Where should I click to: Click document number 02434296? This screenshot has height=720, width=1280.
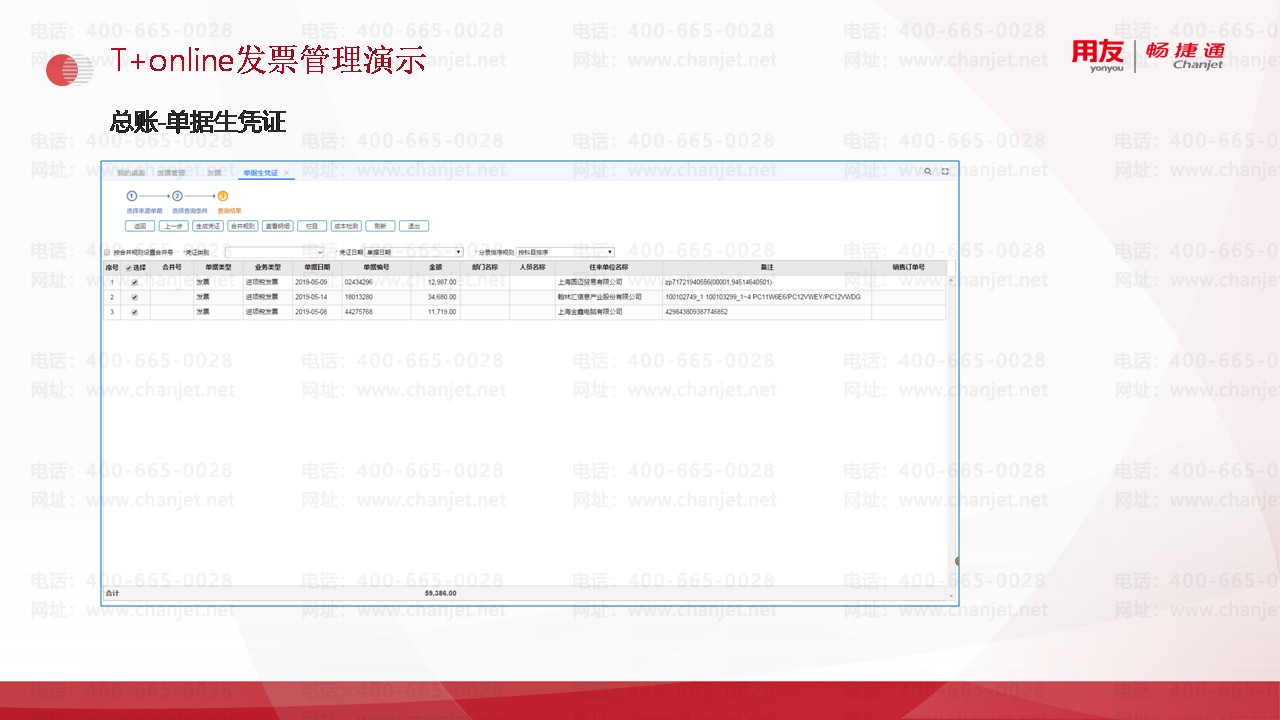(359, 282)
